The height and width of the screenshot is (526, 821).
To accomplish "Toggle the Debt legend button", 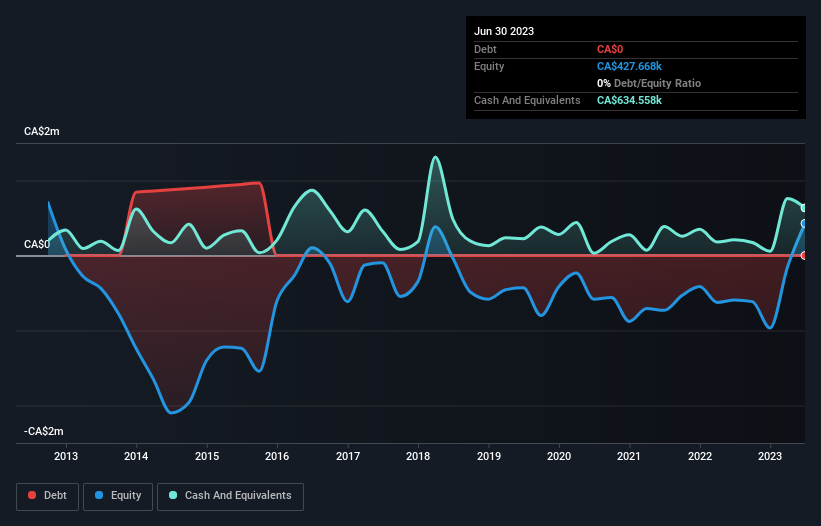I will tap(48, 496).
